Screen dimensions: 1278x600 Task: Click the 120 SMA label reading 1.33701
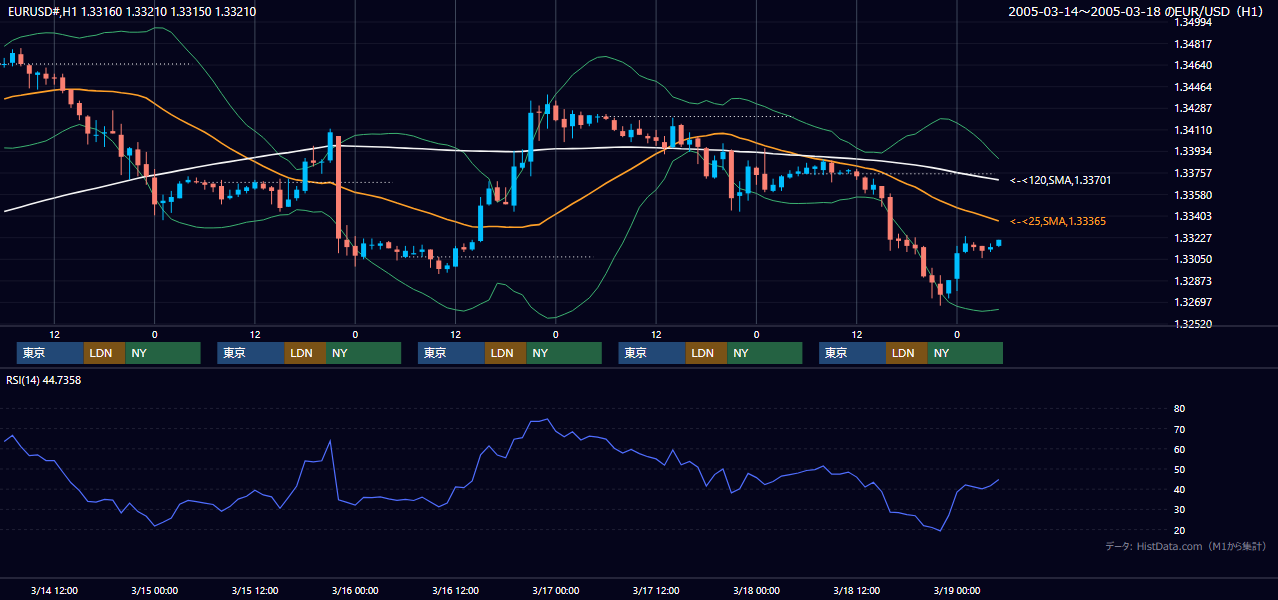click(1061, 180)
